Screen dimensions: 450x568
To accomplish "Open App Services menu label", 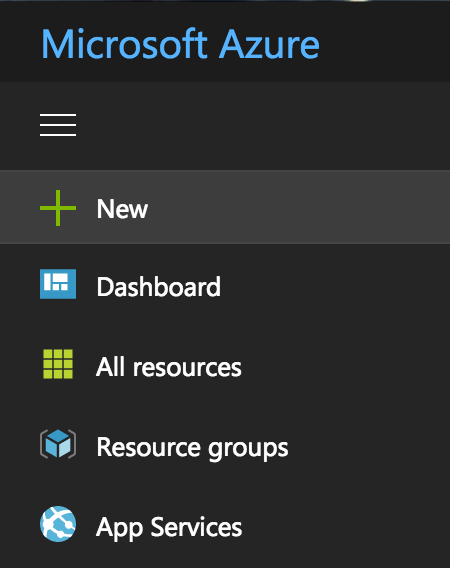I will point(169,528).
